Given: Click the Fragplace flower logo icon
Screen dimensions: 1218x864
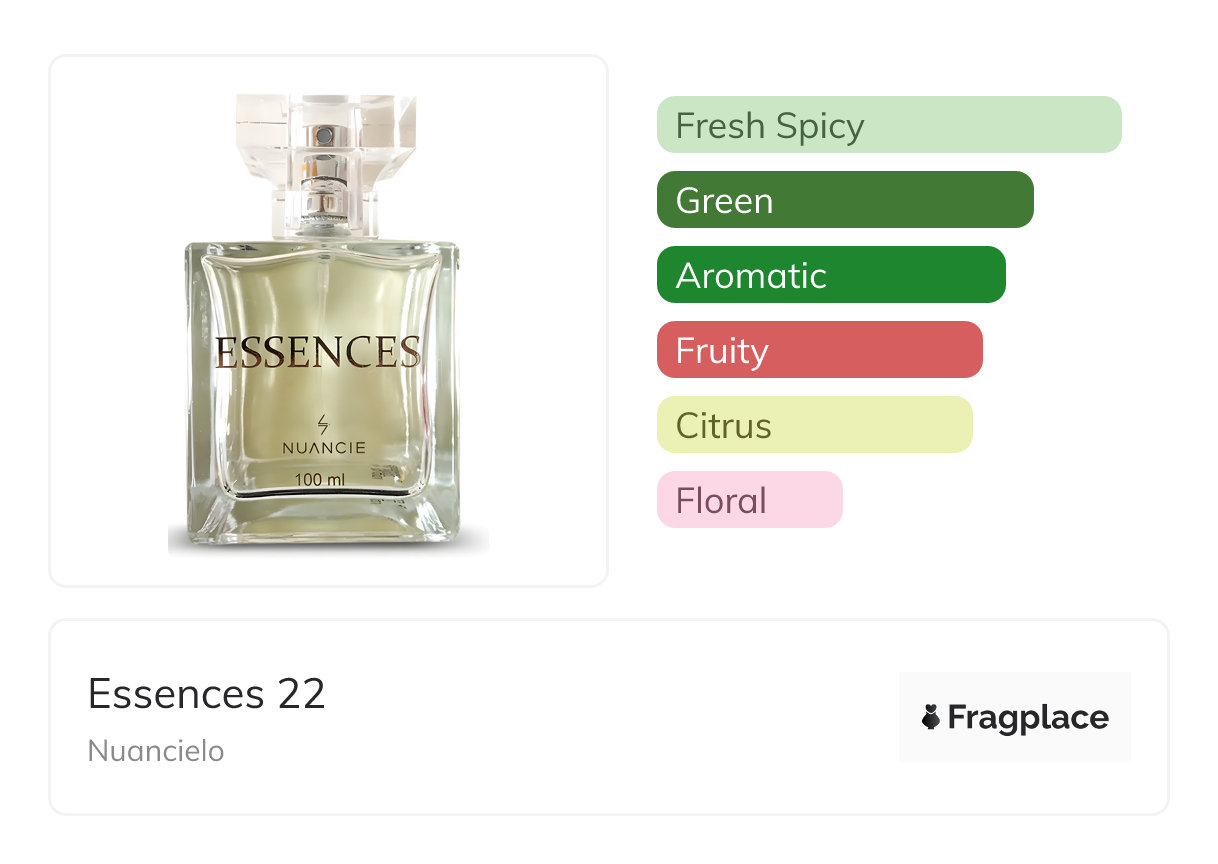Looking at the screenshot, I should tap(931, 717).
